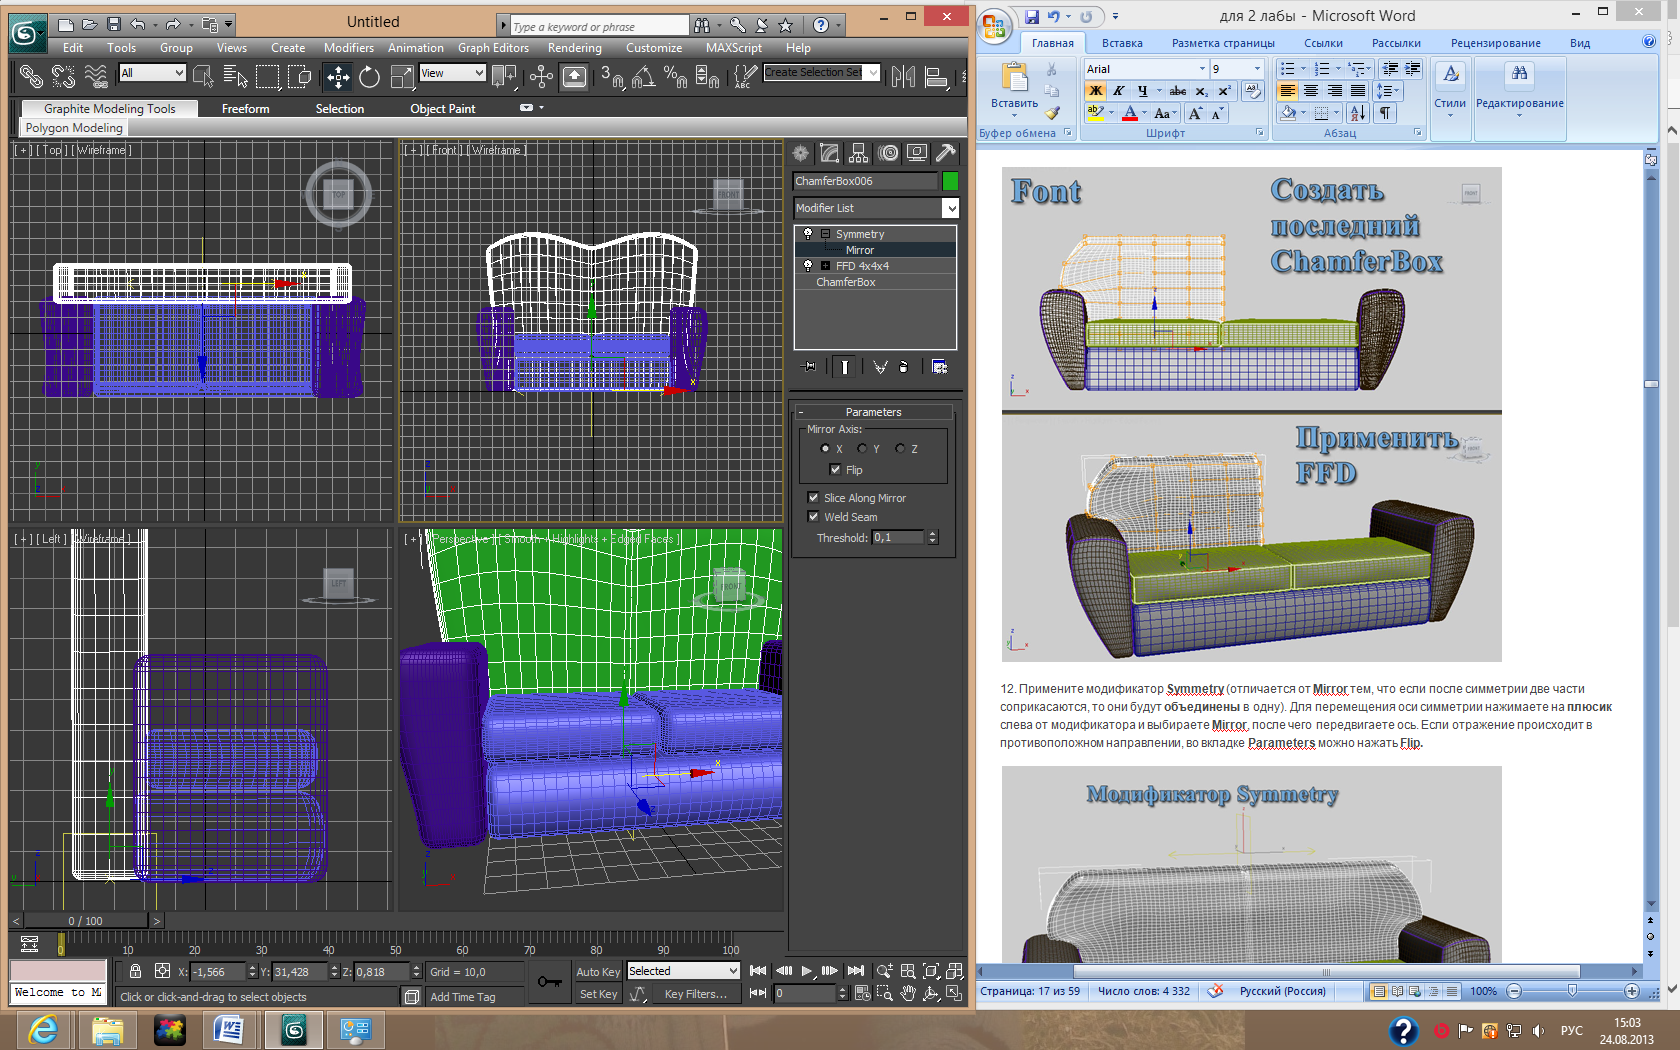Toggle Bold formatting in Word

1096,91
